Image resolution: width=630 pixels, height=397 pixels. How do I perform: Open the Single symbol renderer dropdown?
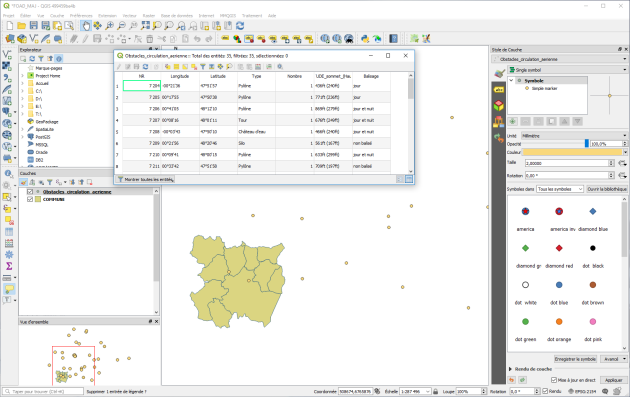point(567,70)
